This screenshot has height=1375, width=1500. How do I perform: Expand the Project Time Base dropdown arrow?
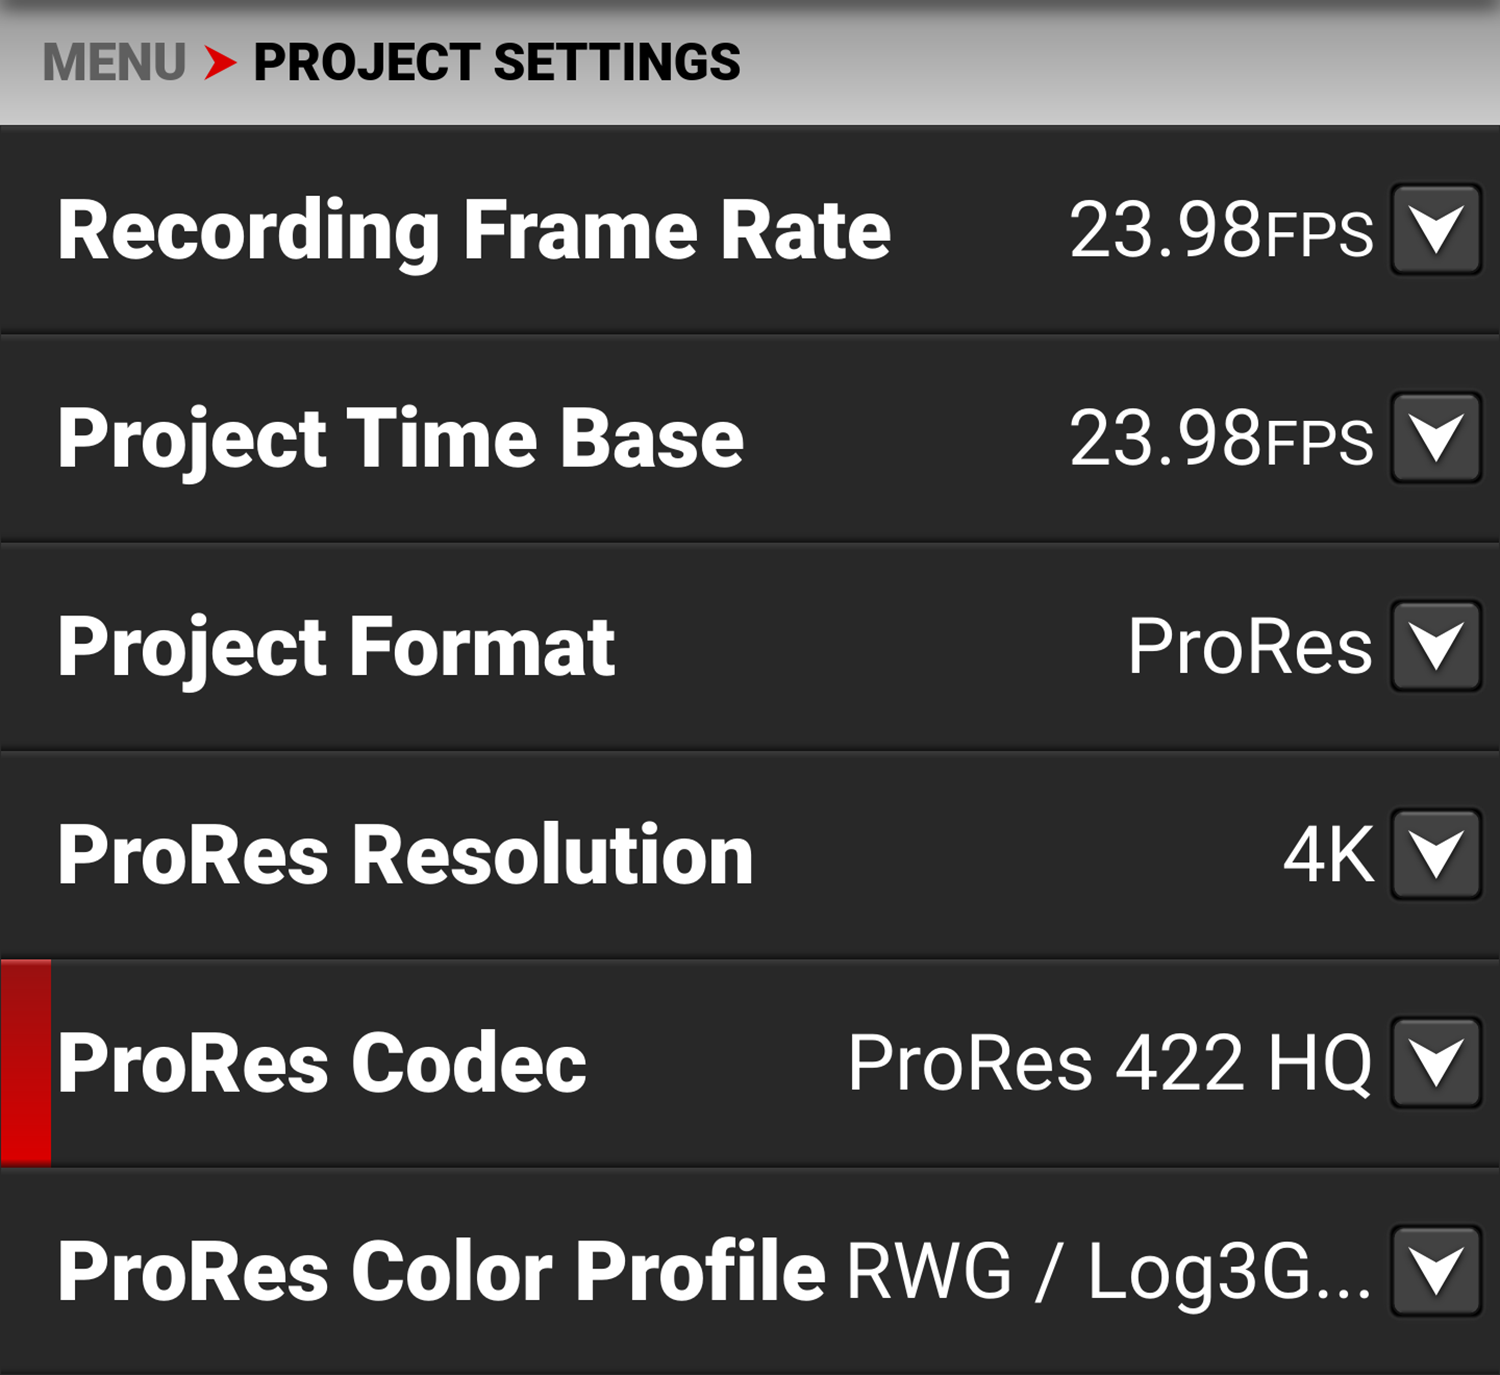(1436, 438)
